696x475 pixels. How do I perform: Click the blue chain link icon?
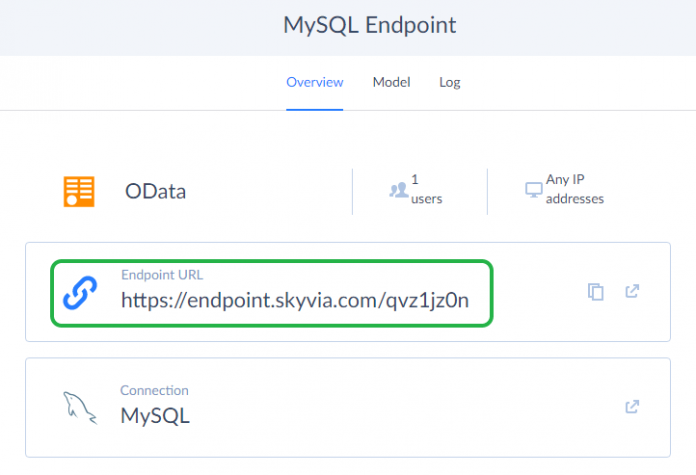point(79,292)
